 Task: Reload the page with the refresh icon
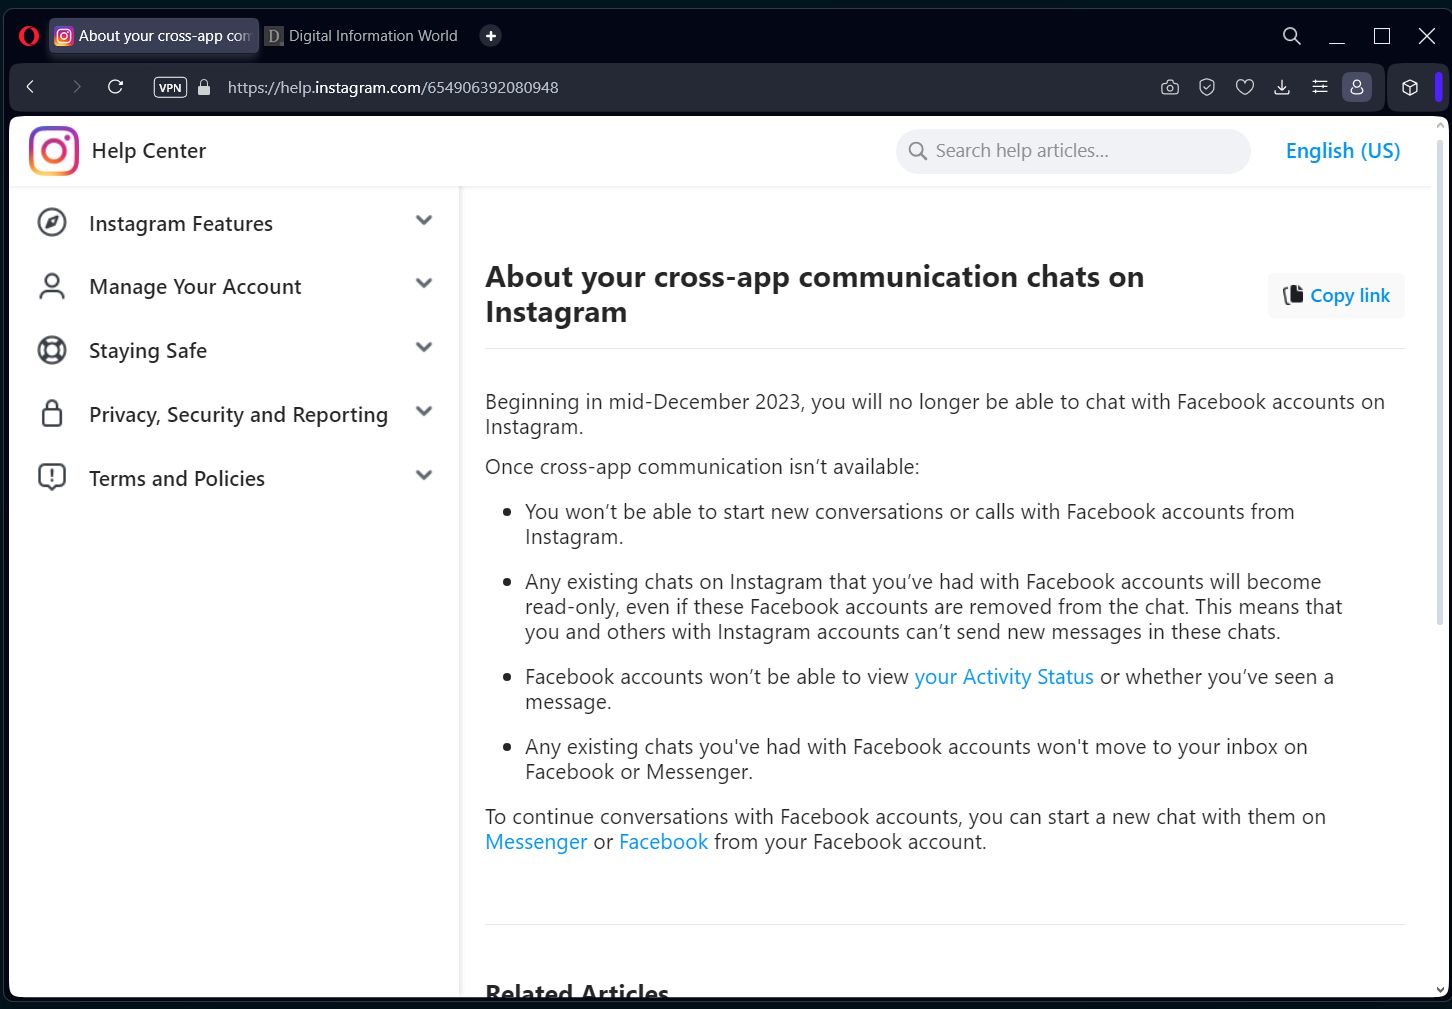pos(116,87)
